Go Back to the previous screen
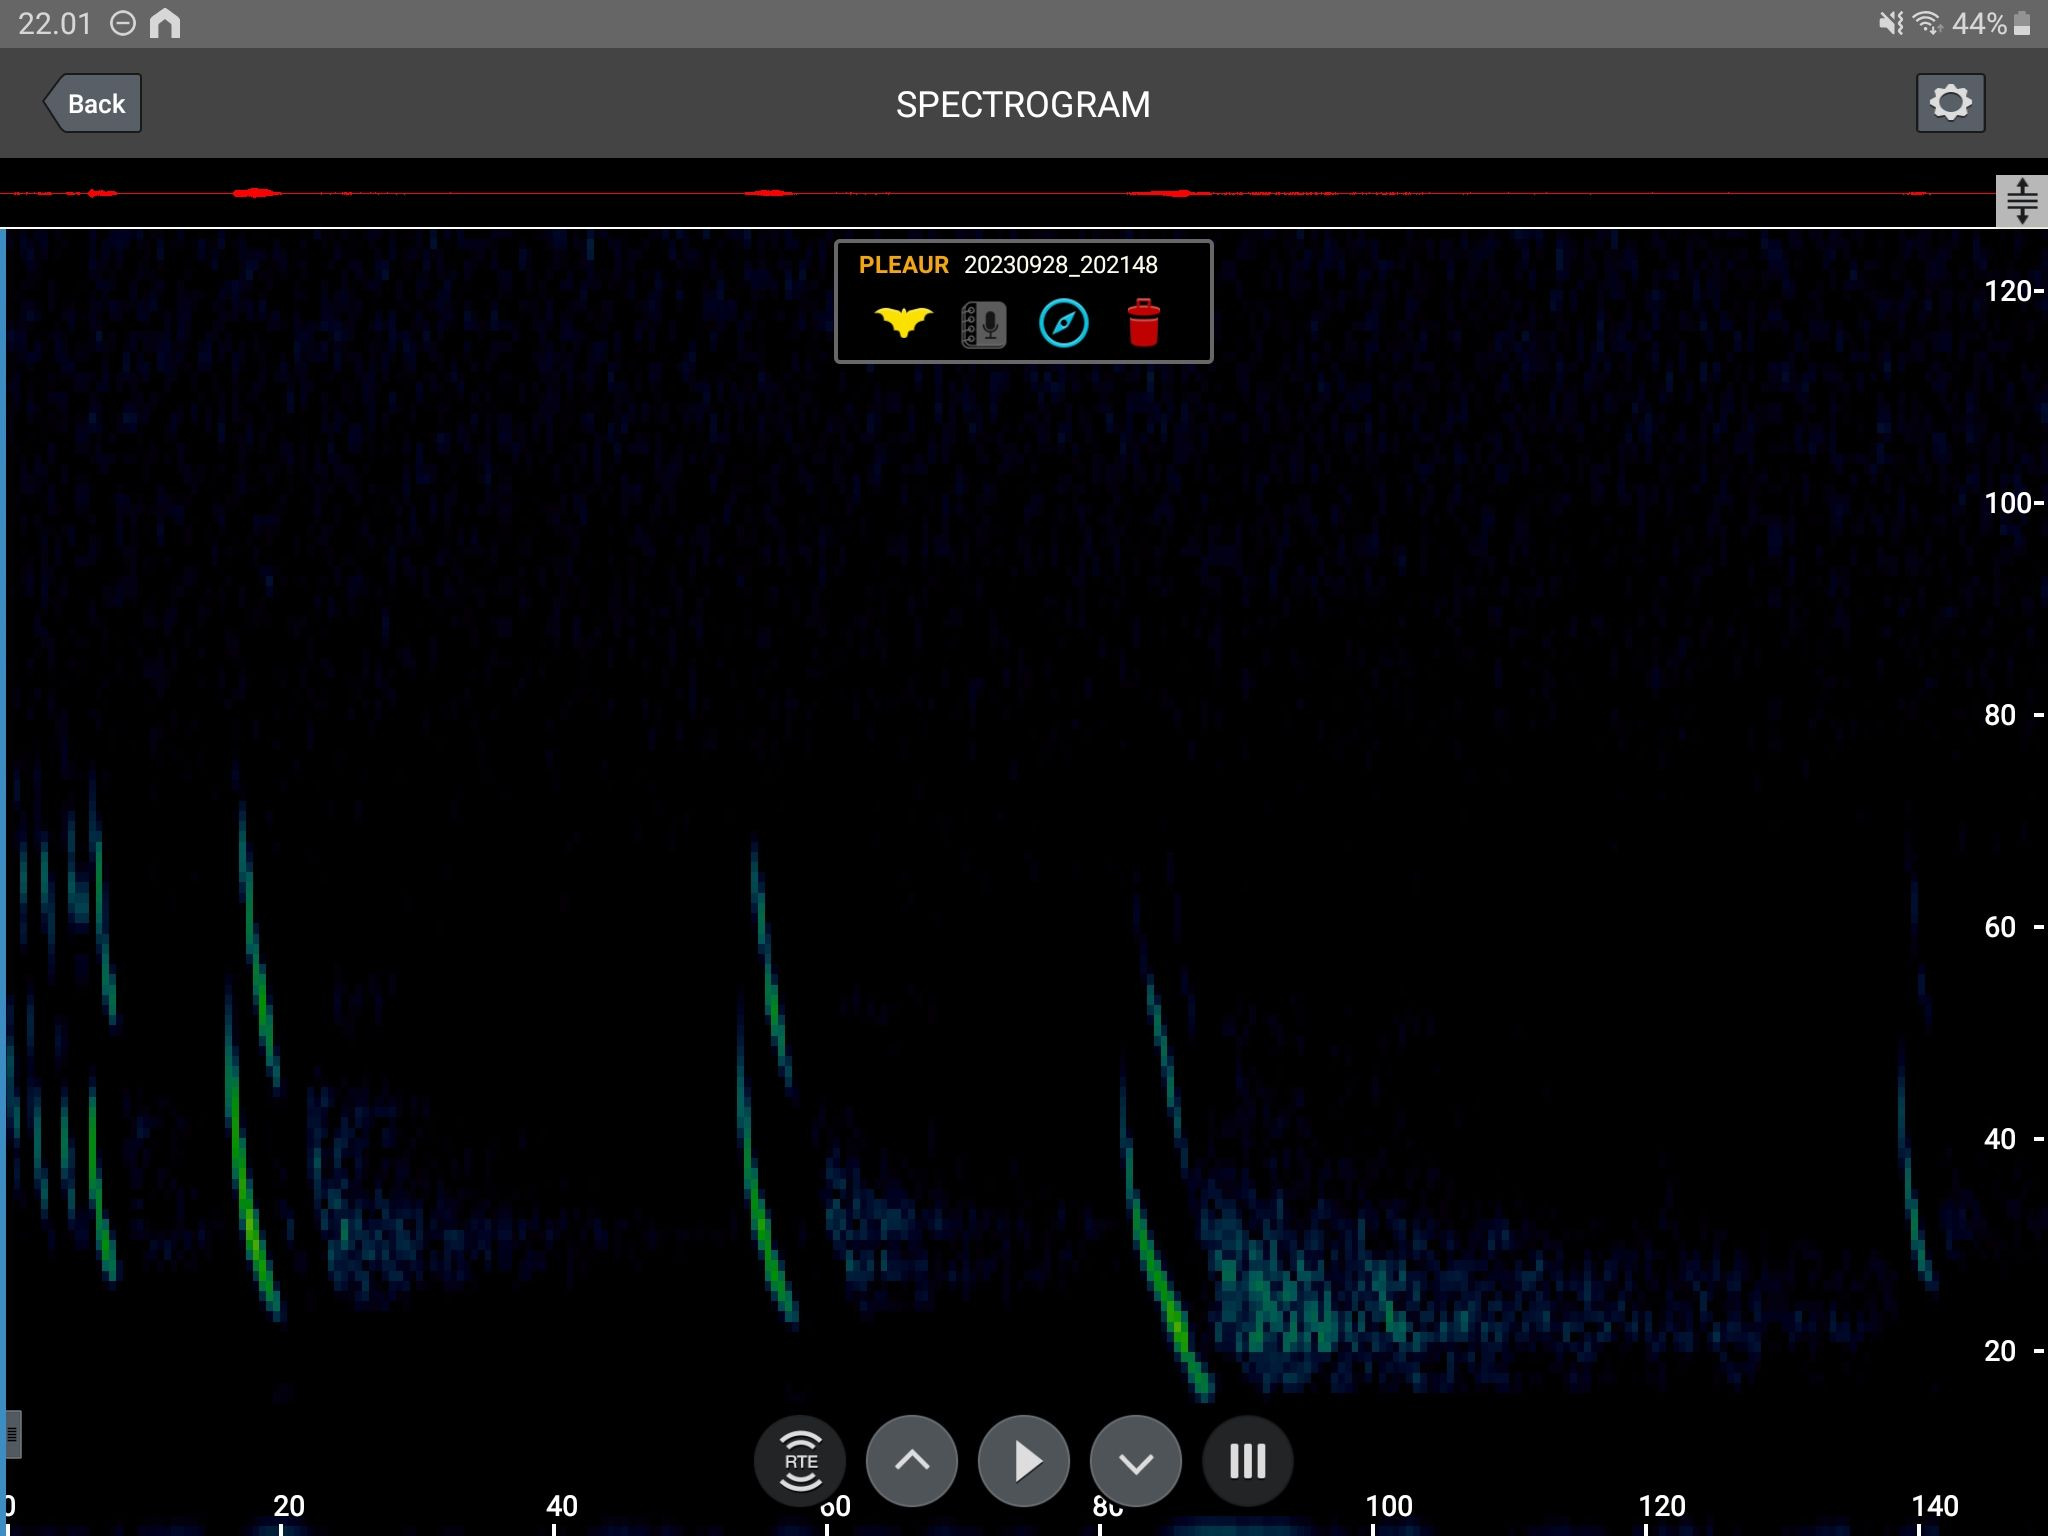Screen dimensions: 2048x1536 coord(93,103)
